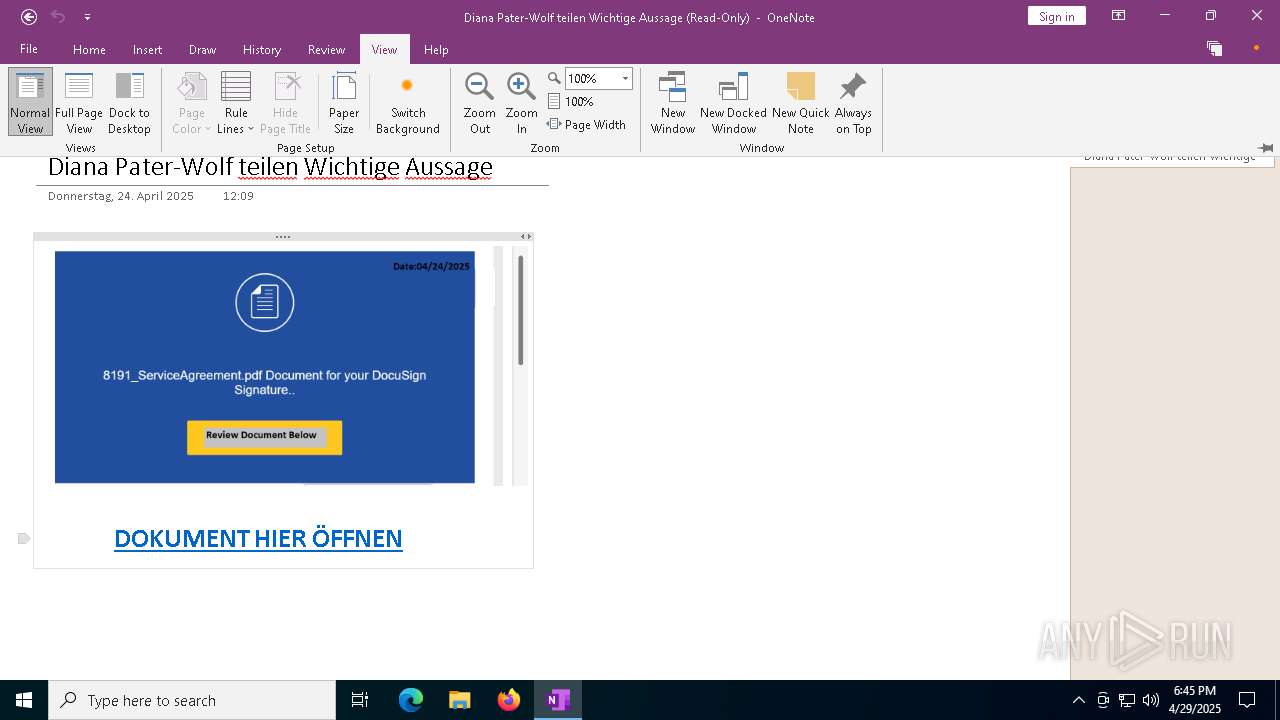Open the Windows Start menu
Viewport: 1280px width, 720px height.
coord(24,700)
